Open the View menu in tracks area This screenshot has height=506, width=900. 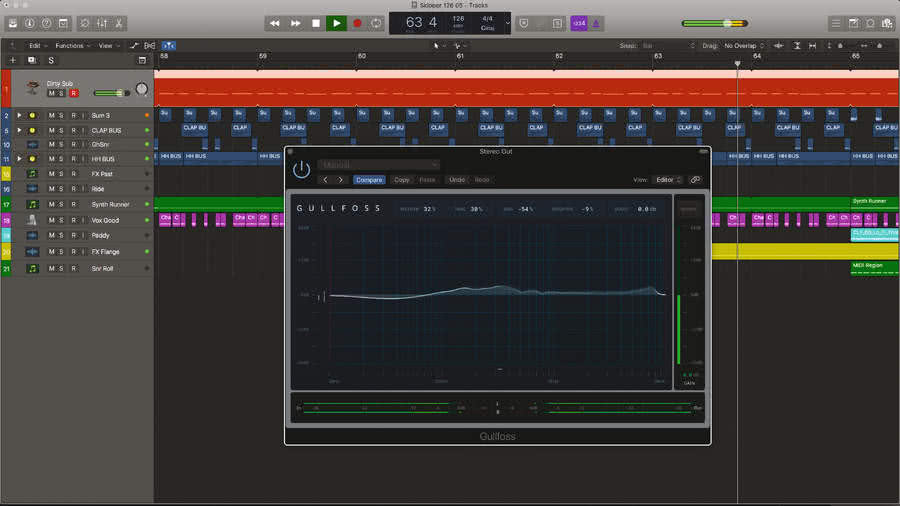click(x=108, y=45)
